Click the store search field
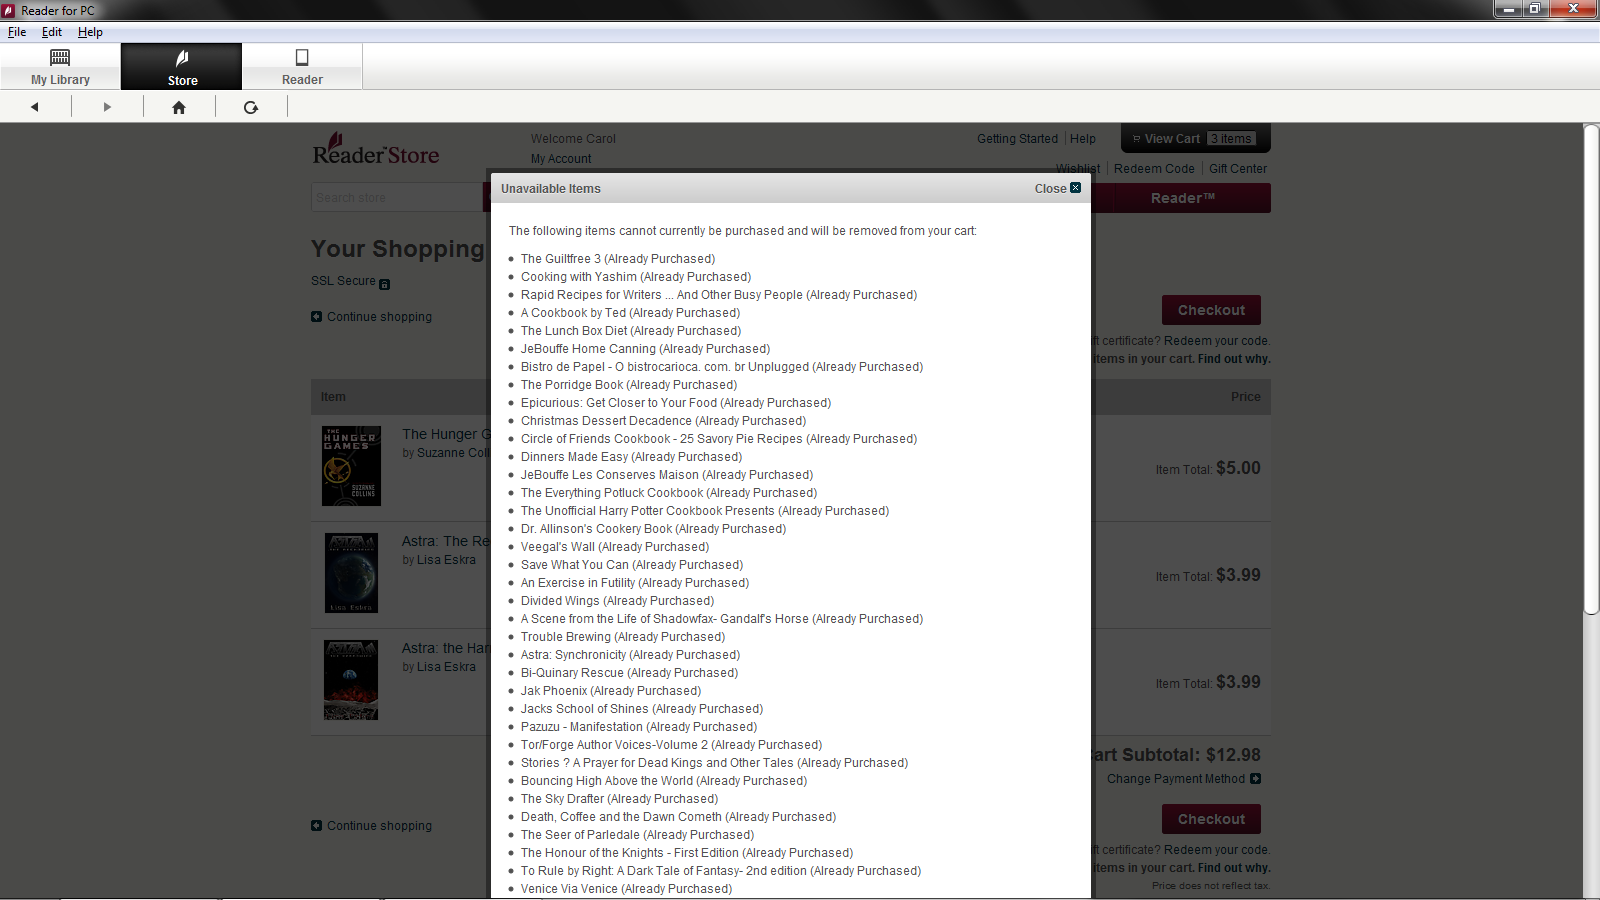Screen dimensions: 1600x900 (397, 198)
